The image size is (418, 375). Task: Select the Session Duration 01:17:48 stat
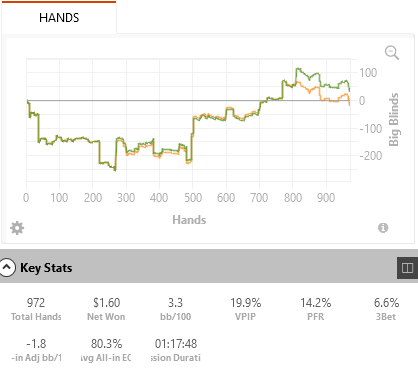pos(176,350)
